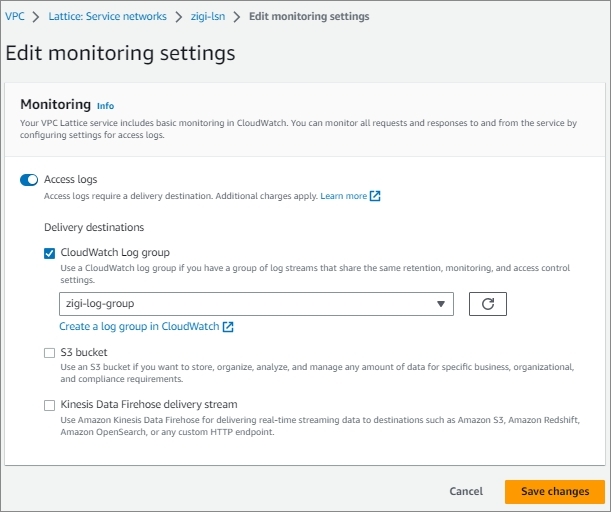
Task: Open the zigi-log-group dropdown
Action: (x=256, y=304)
